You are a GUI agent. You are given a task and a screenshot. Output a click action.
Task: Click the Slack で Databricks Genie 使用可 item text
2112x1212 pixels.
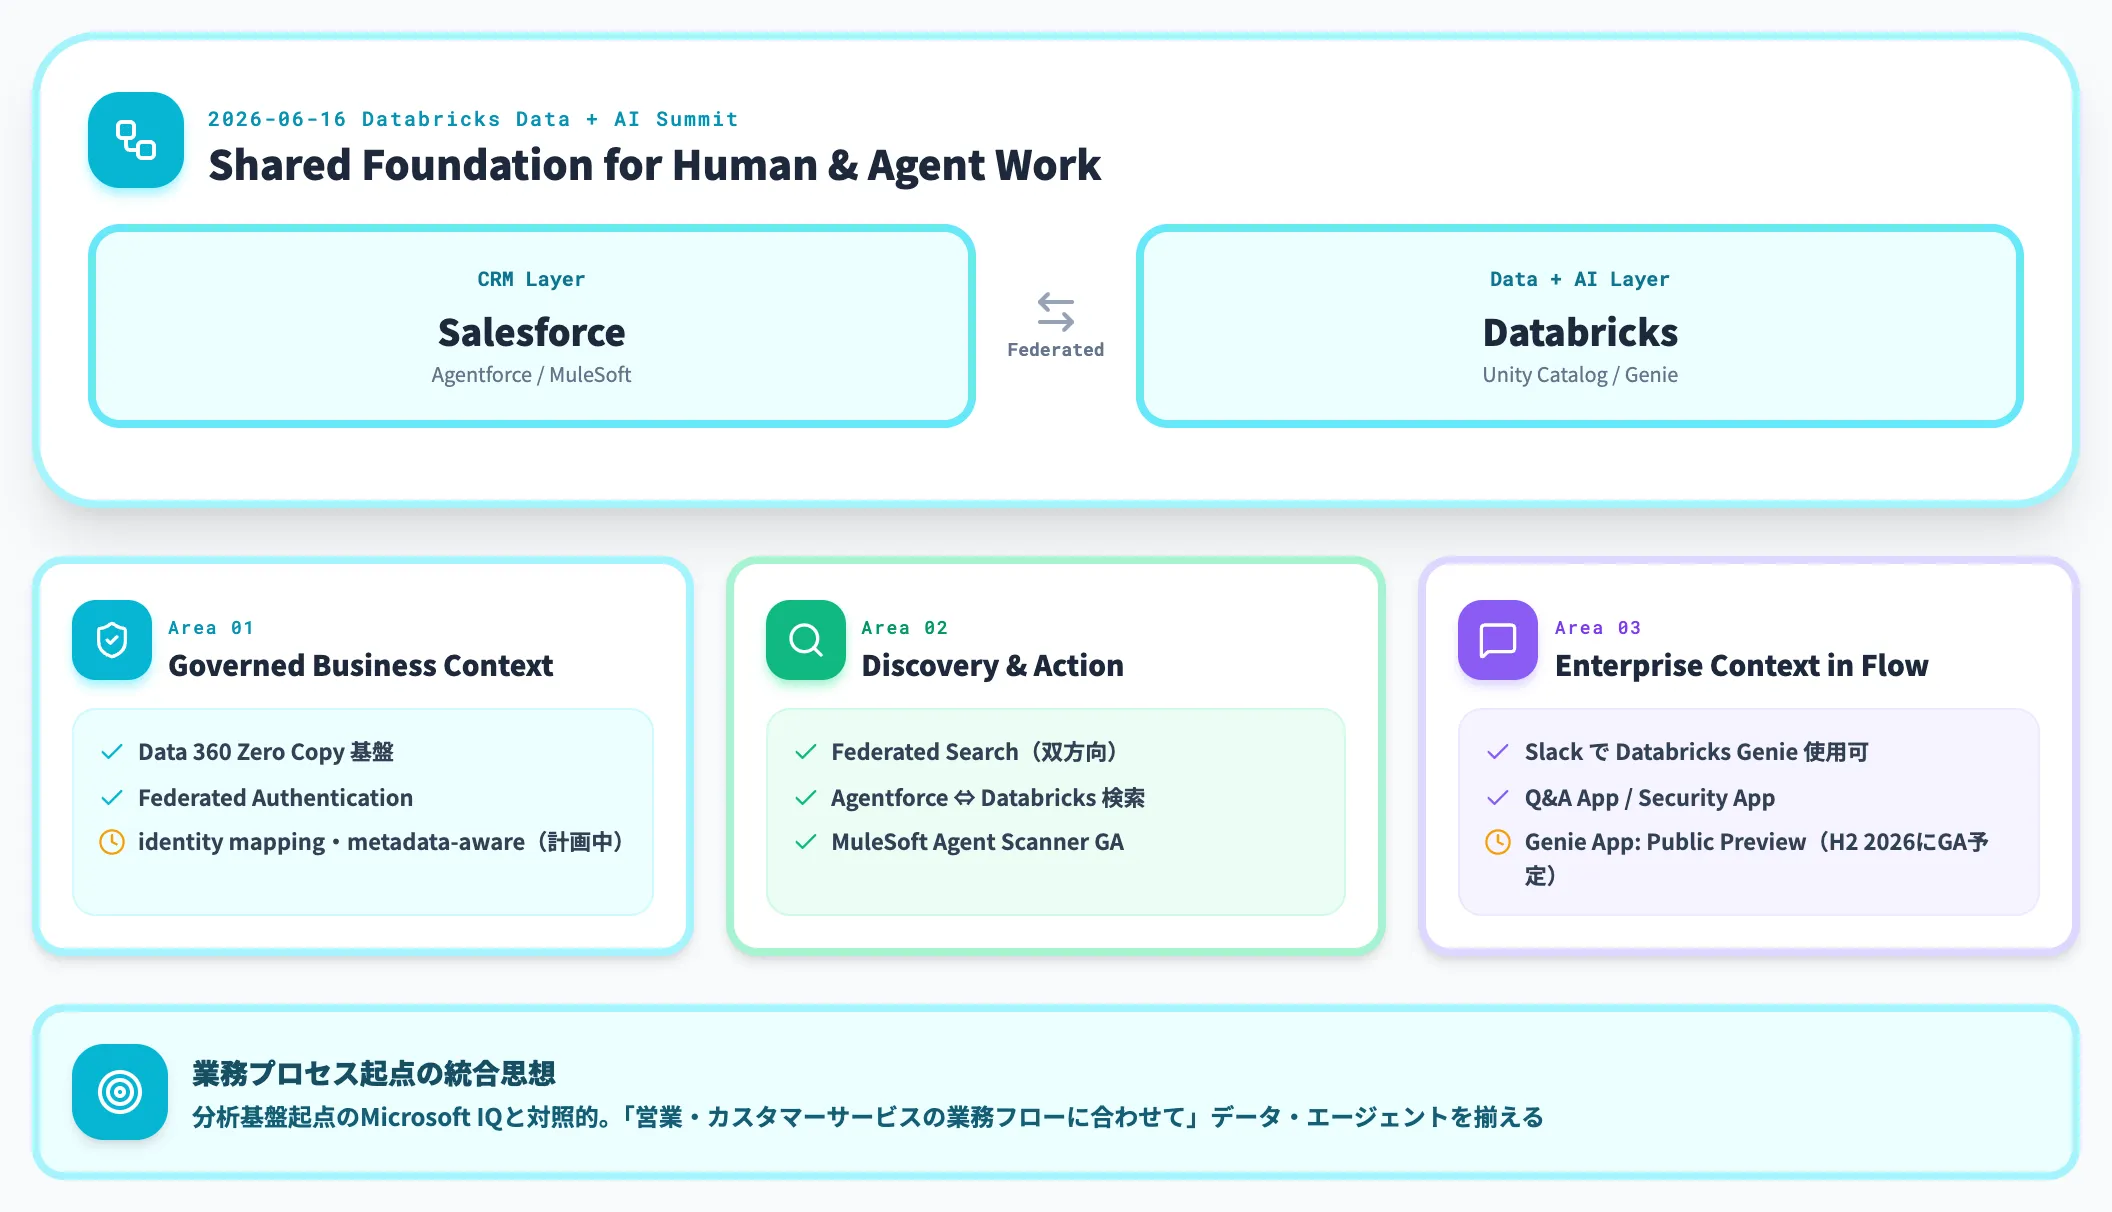tap(1696, 752)
